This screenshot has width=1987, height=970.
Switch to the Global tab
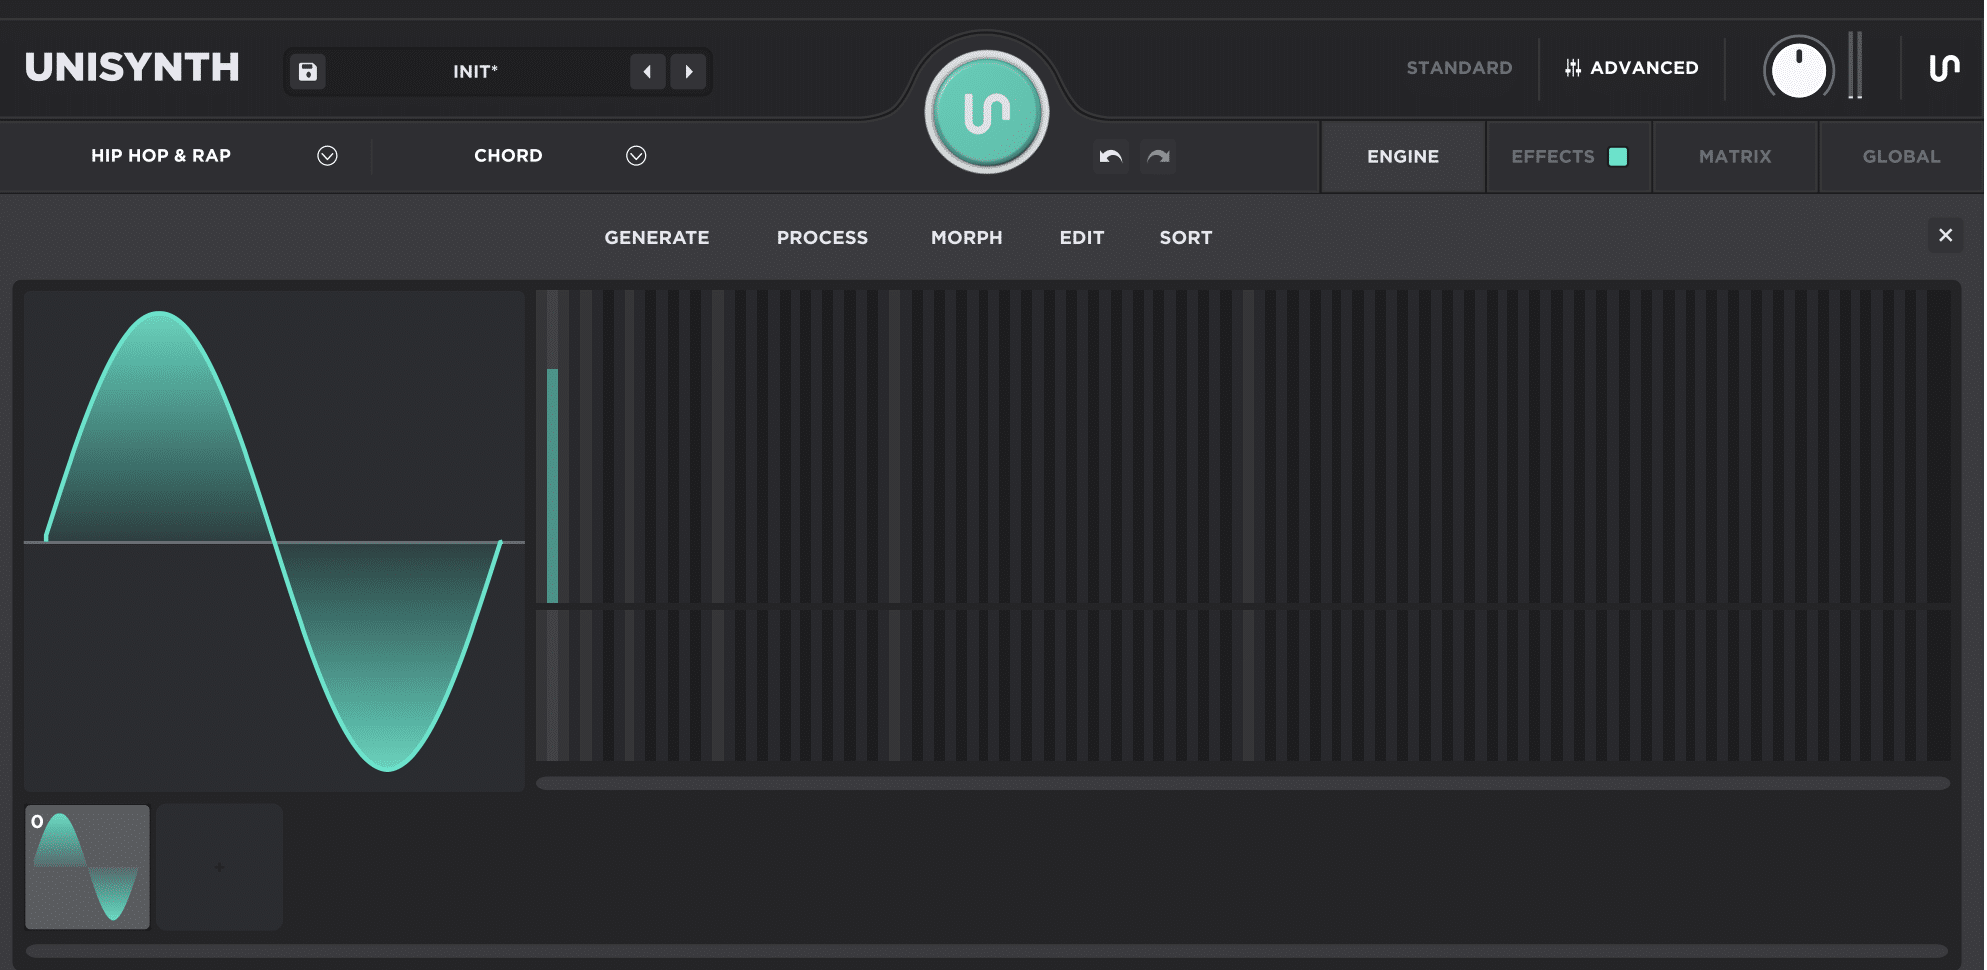pos(1900,157)
